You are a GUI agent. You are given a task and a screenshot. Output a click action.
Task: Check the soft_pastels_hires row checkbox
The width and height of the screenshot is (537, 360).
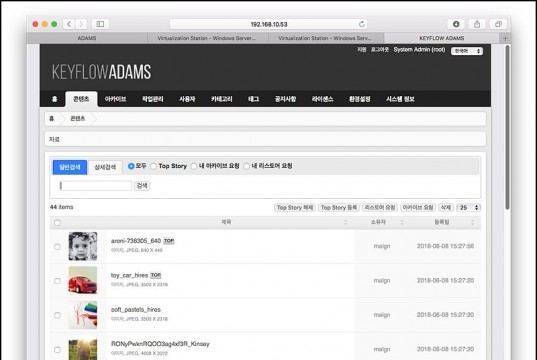(58, 315)
